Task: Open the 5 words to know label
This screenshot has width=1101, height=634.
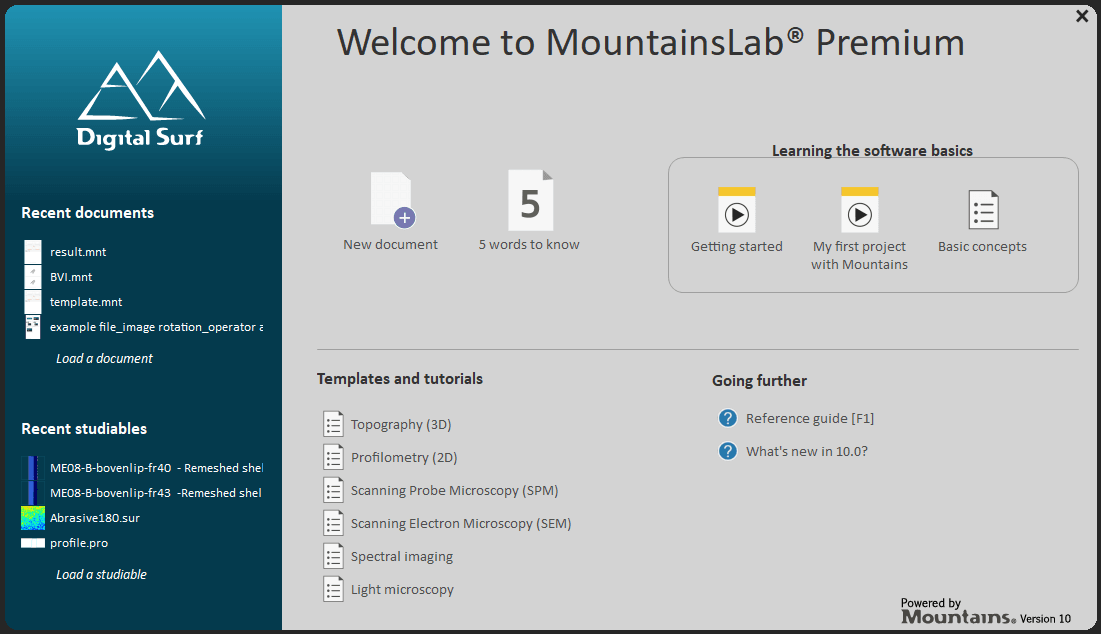Action: tap(529, 244)
